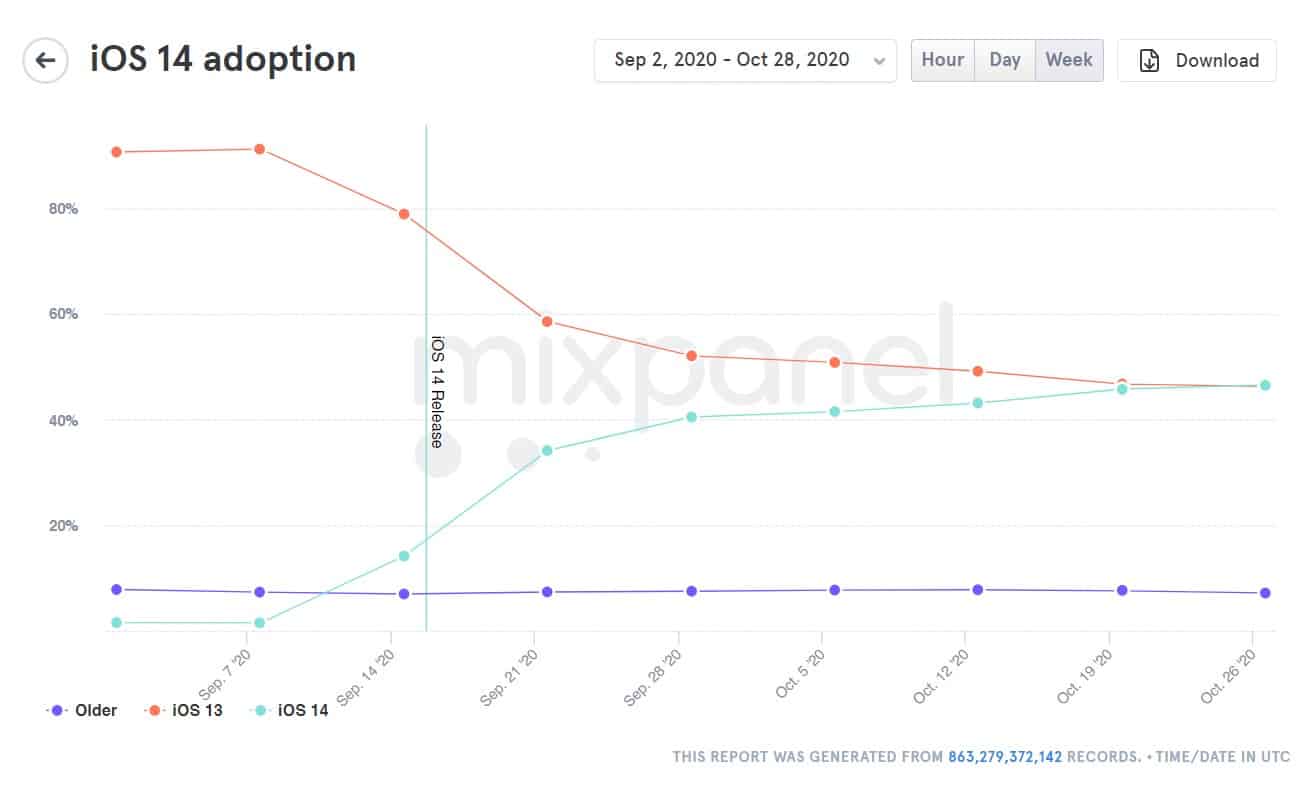Switch granularity to Day
This screenshot has height=787, width=1312.
pyautogui.click(x=1004, y=60)
